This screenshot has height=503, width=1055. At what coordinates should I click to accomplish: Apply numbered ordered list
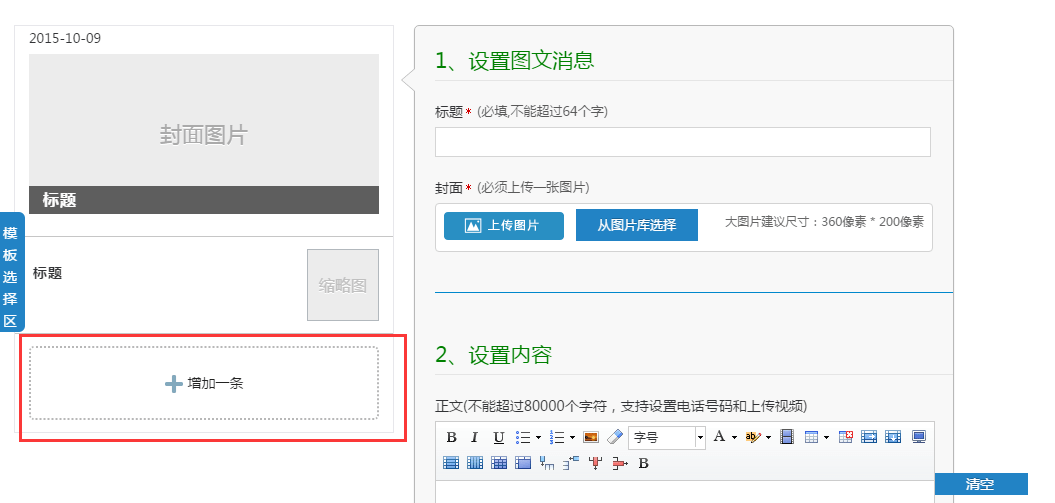pyautogui.click(x=556, y=438)
